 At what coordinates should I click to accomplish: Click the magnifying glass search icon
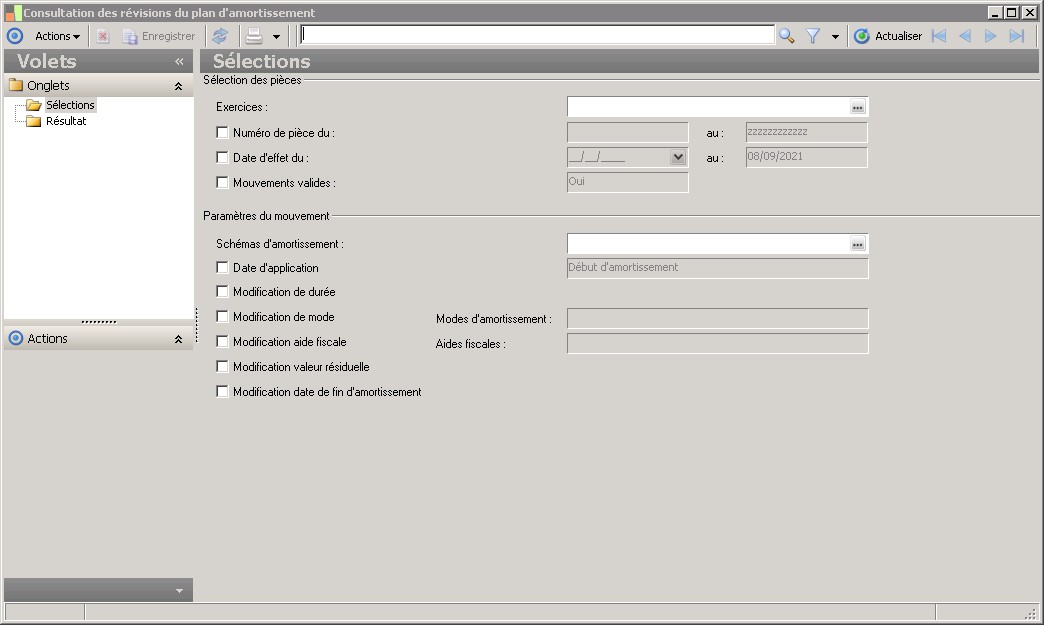click(787, 36)
